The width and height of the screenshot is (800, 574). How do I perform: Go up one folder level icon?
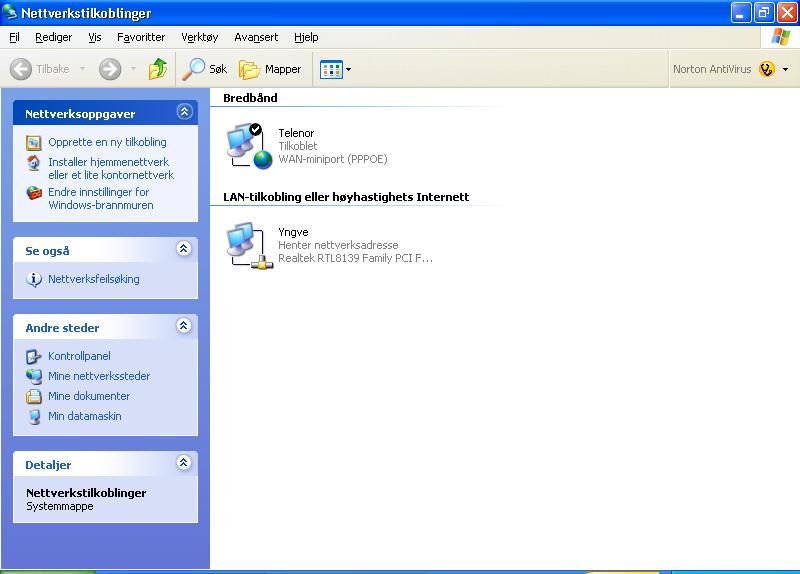(158, 69)
